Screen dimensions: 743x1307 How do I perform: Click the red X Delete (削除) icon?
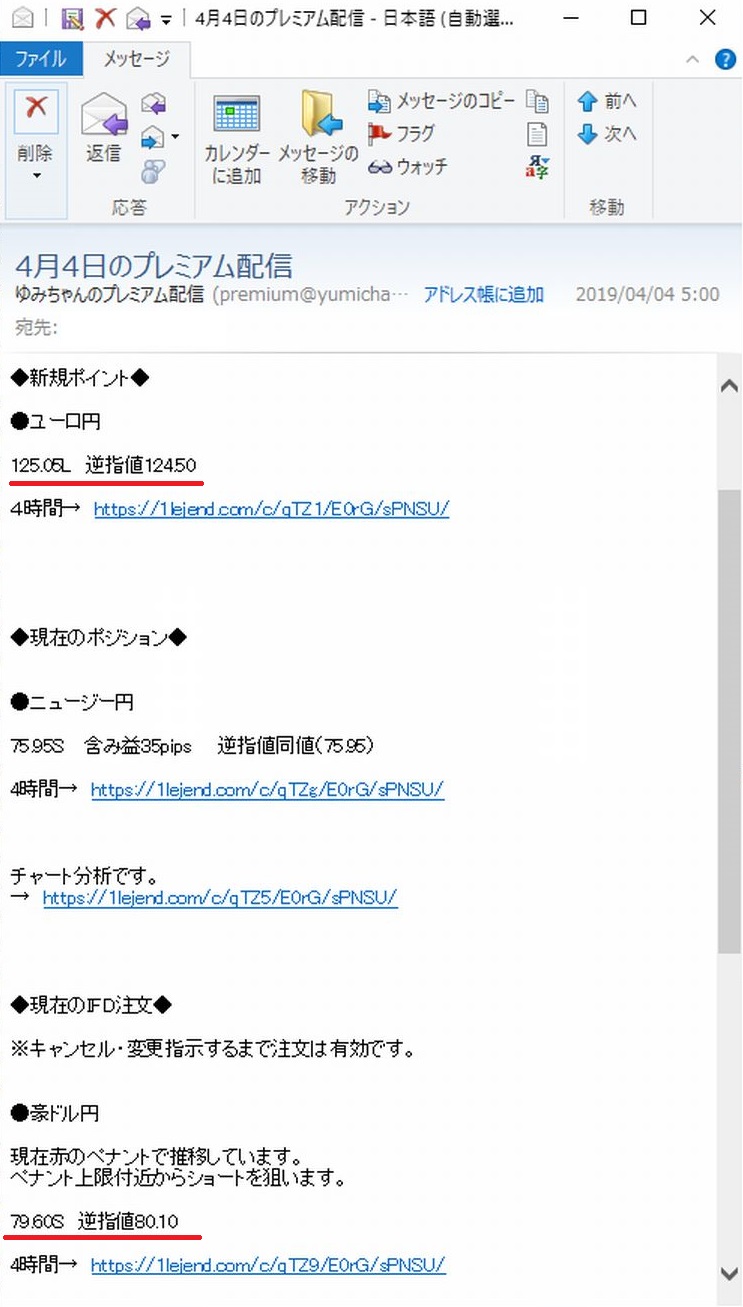[36, 109]
